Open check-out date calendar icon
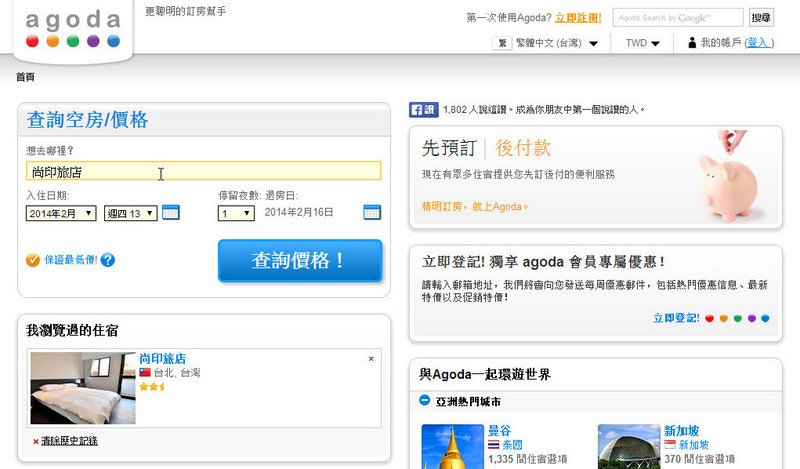Screen dimensions: 800x469 (x=372, y=212)
